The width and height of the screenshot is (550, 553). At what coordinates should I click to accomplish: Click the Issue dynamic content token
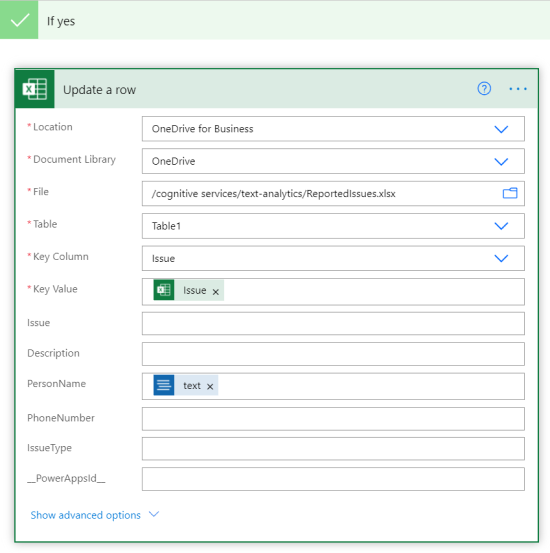click(189, 290)
